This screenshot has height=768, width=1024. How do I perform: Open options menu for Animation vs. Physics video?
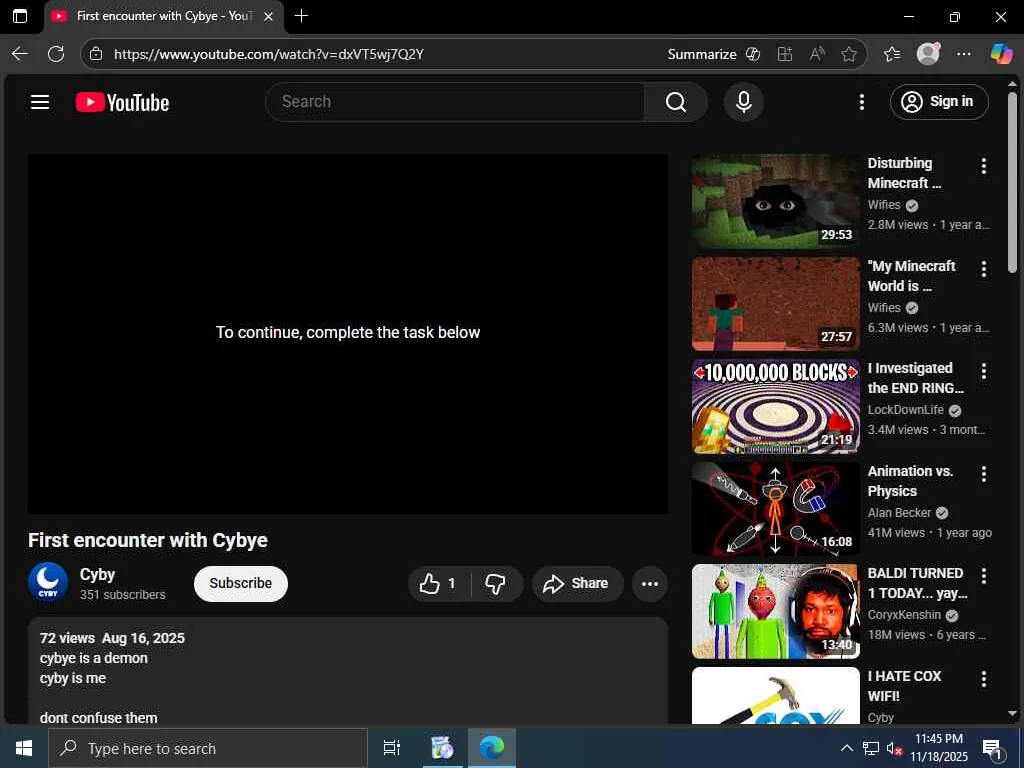tap(984, 473)
